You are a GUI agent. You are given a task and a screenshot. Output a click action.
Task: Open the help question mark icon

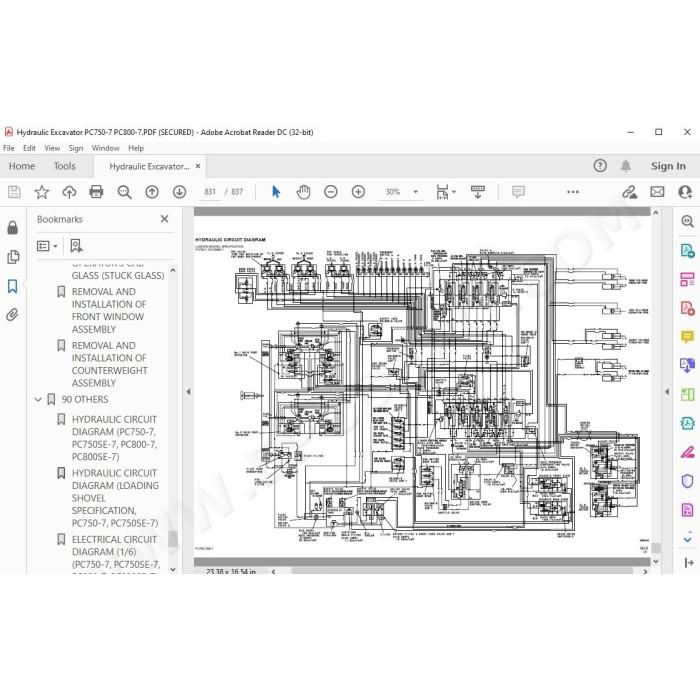(600, 166)
